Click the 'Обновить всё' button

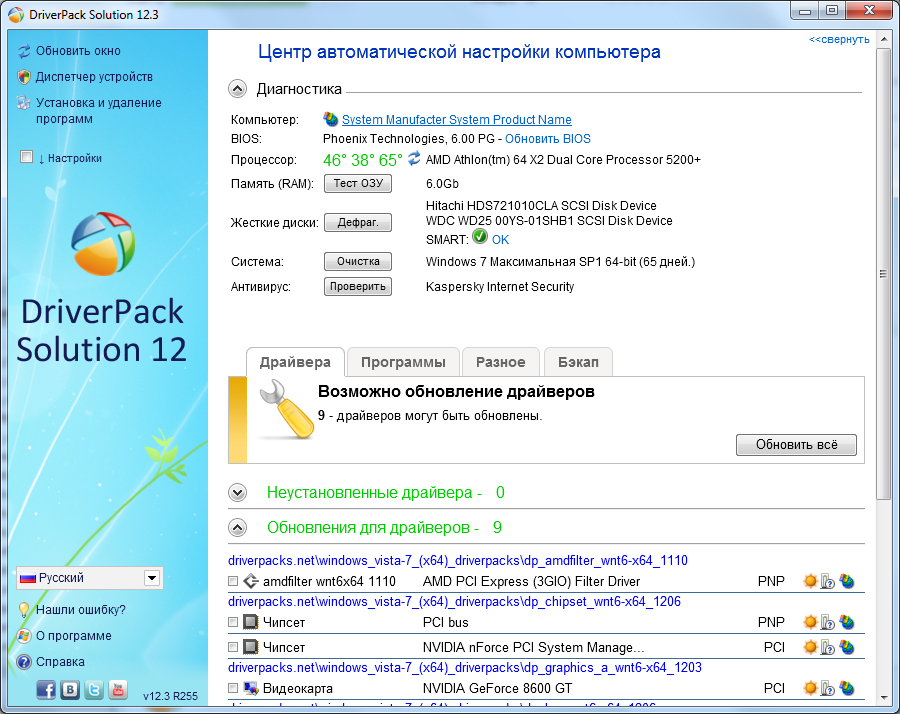click(x=796, y=445)
